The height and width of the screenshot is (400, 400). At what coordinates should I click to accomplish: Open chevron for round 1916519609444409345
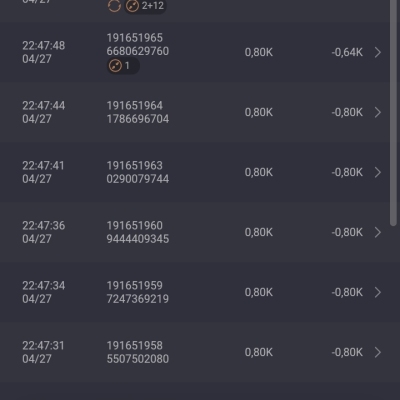(378, 232)
